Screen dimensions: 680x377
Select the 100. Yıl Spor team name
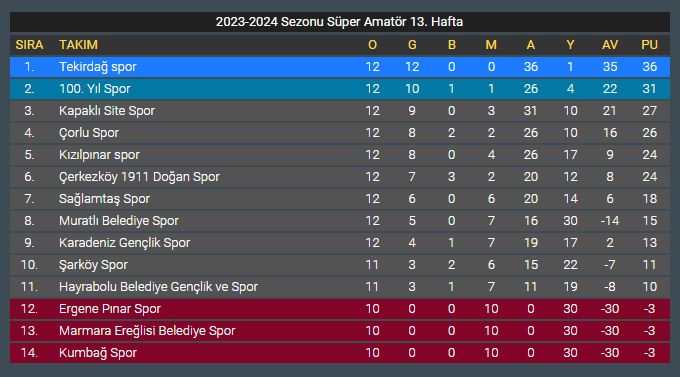point(95,89)
